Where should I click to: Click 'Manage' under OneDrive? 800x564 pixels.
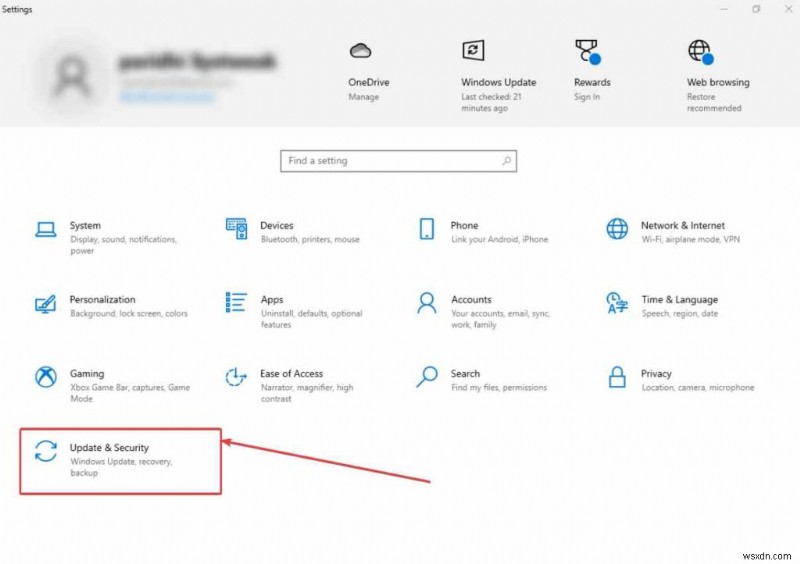click(x=363, y=96)
